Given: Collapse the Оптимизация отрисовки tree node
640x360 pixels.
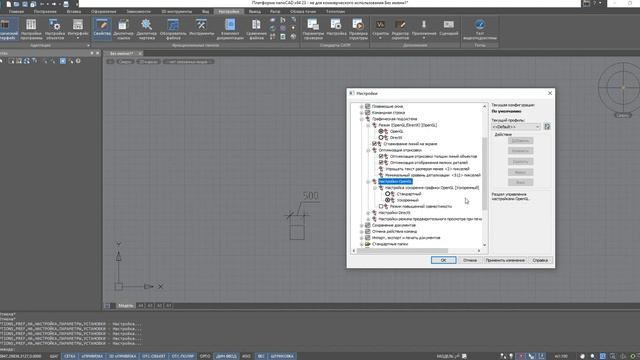Looking at the screenshot, I should pyautogui.click(x=368, y=150).
